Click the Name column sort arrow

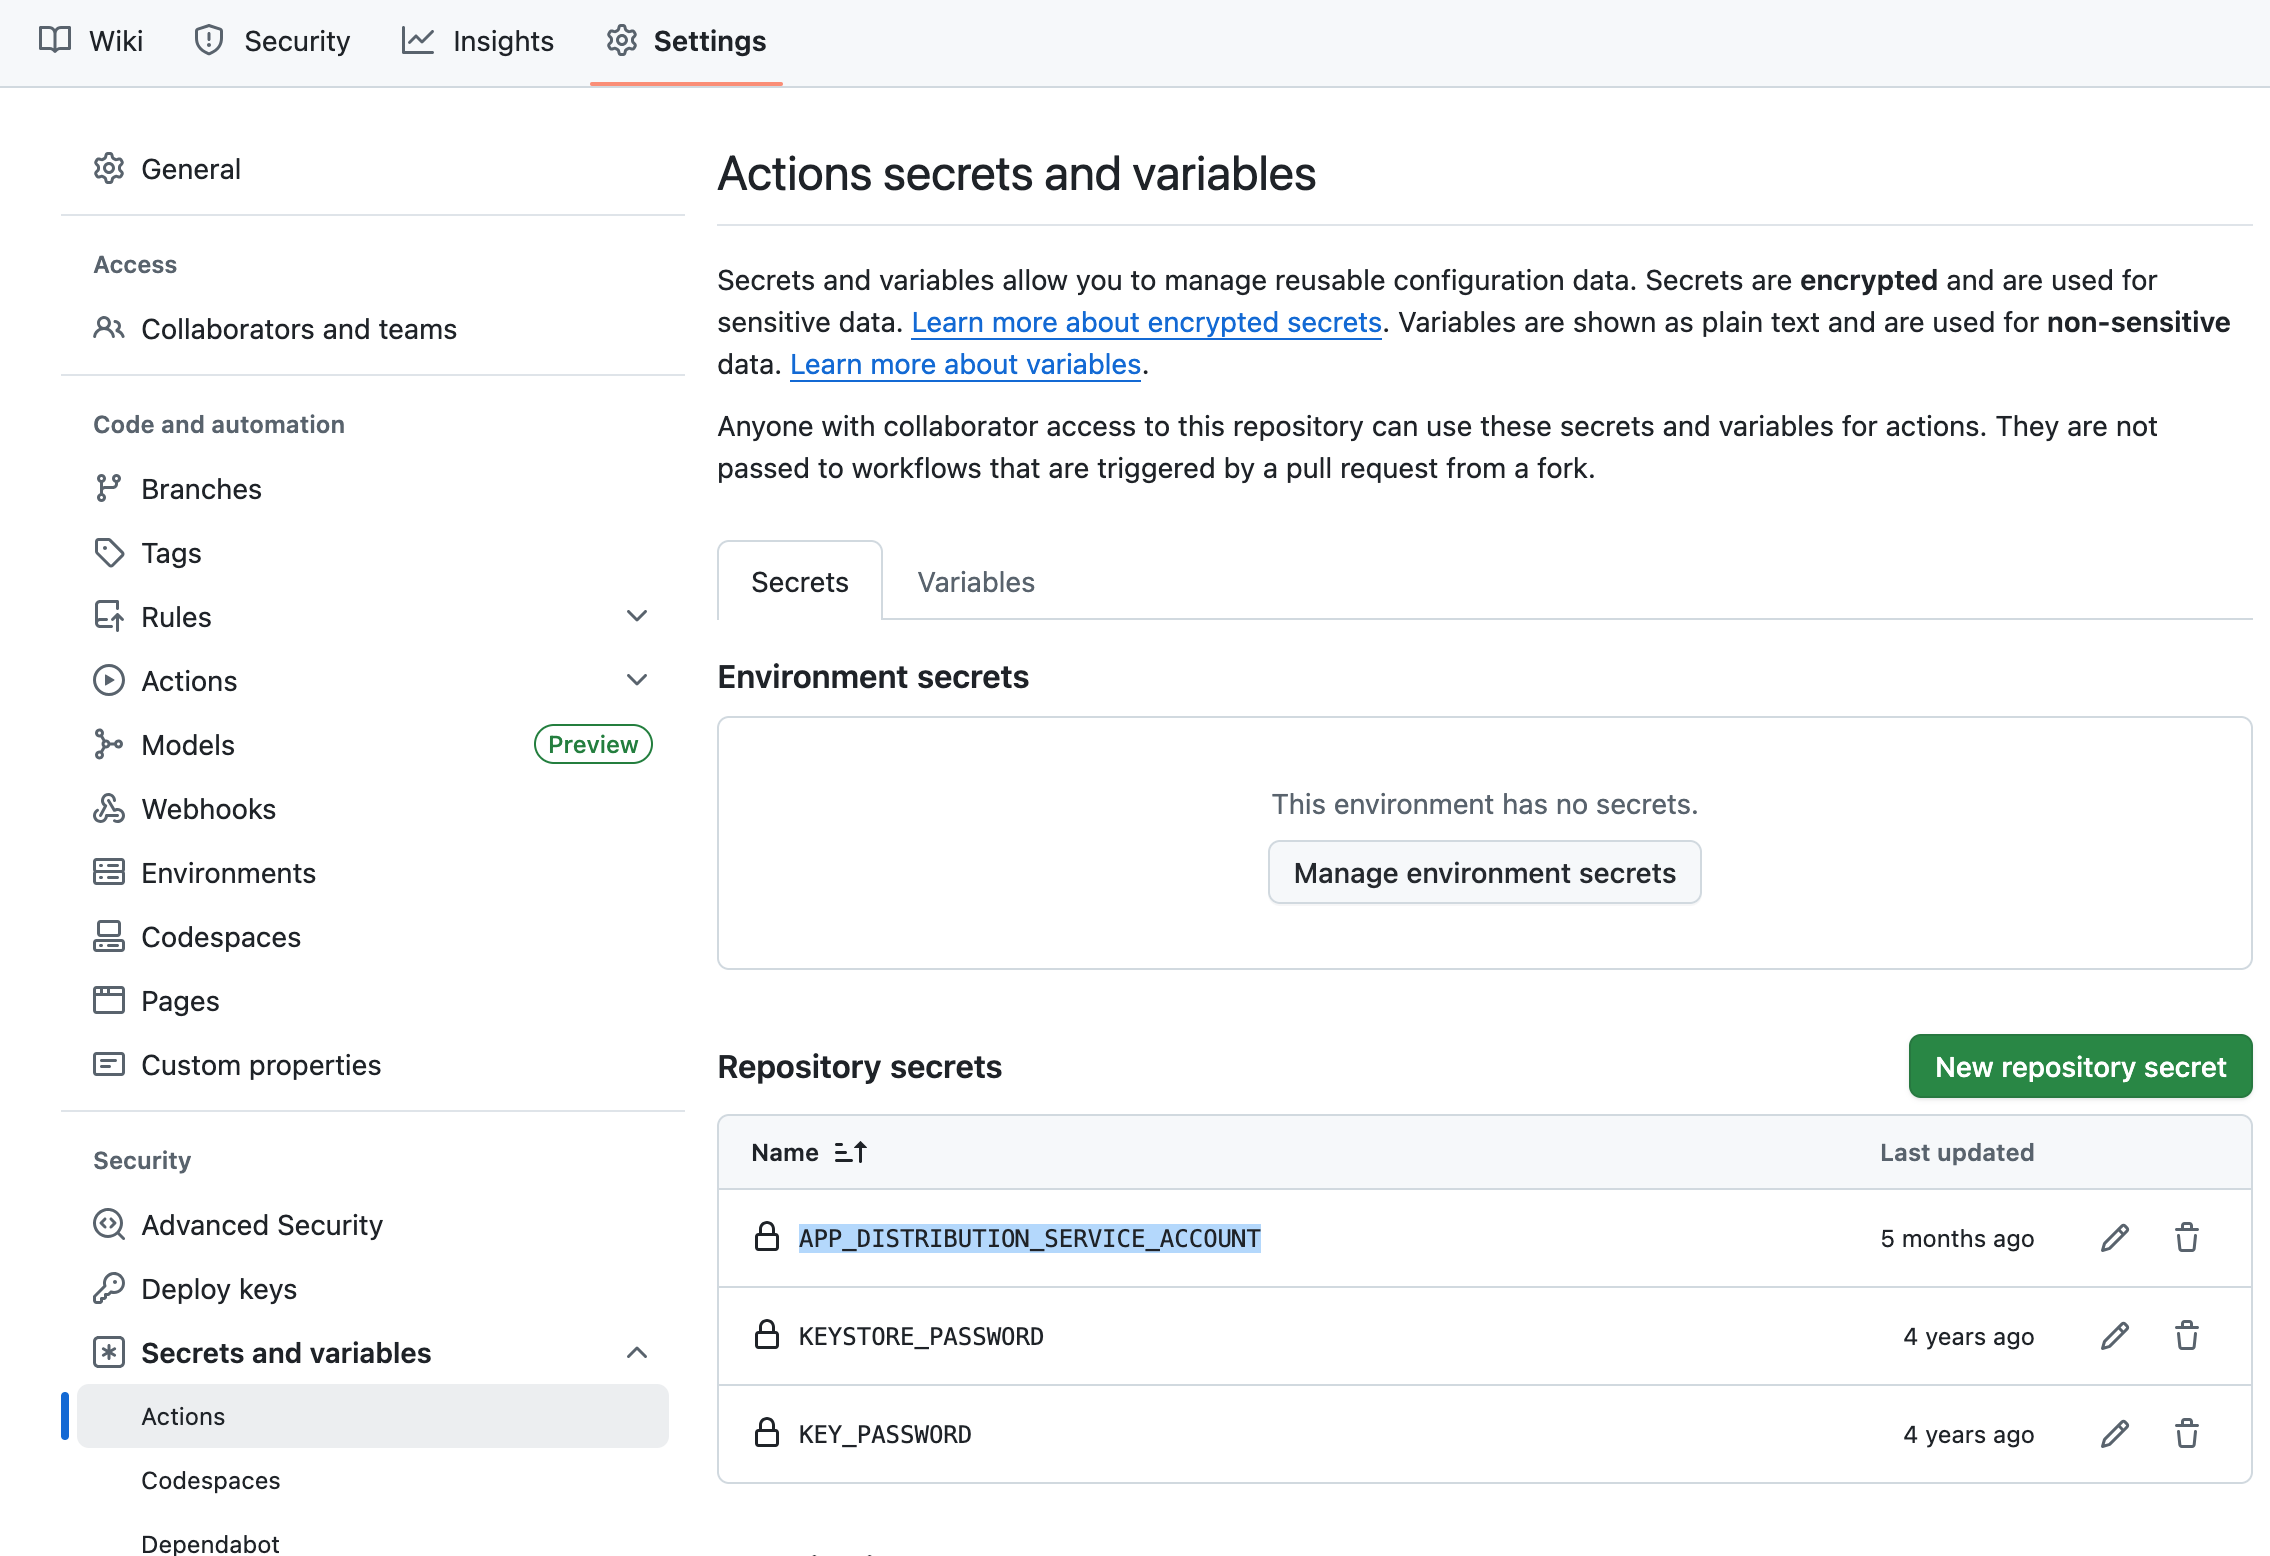[x=851, y=1153]
